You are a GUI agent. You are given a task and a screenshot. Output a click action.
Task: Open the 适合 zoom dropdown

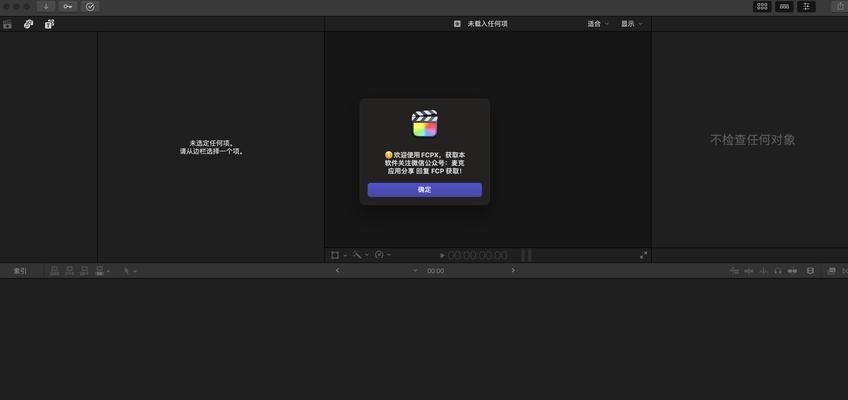point(598,24)
